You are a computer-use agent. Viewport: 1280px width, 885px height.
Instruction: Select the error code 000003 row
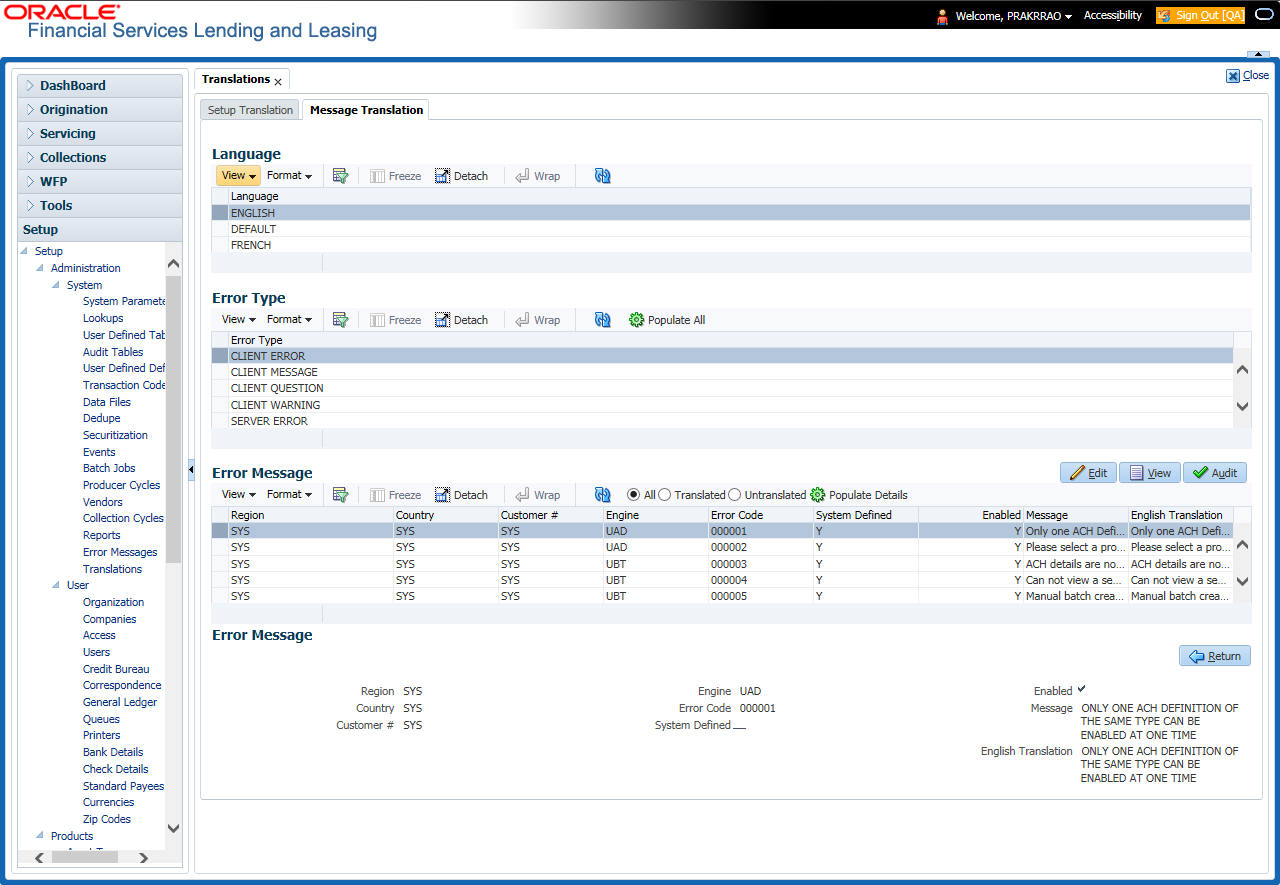click(x=722, y=564)
